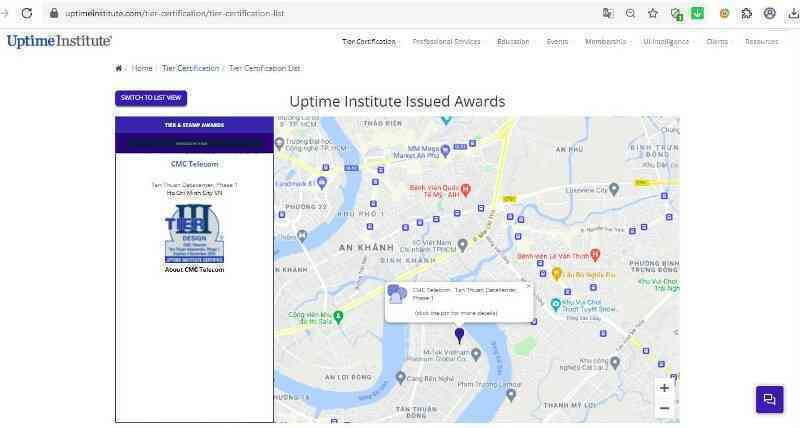The image size is (800, 428).
Task: Open the About CMC Telecom link
Action: 194,269
